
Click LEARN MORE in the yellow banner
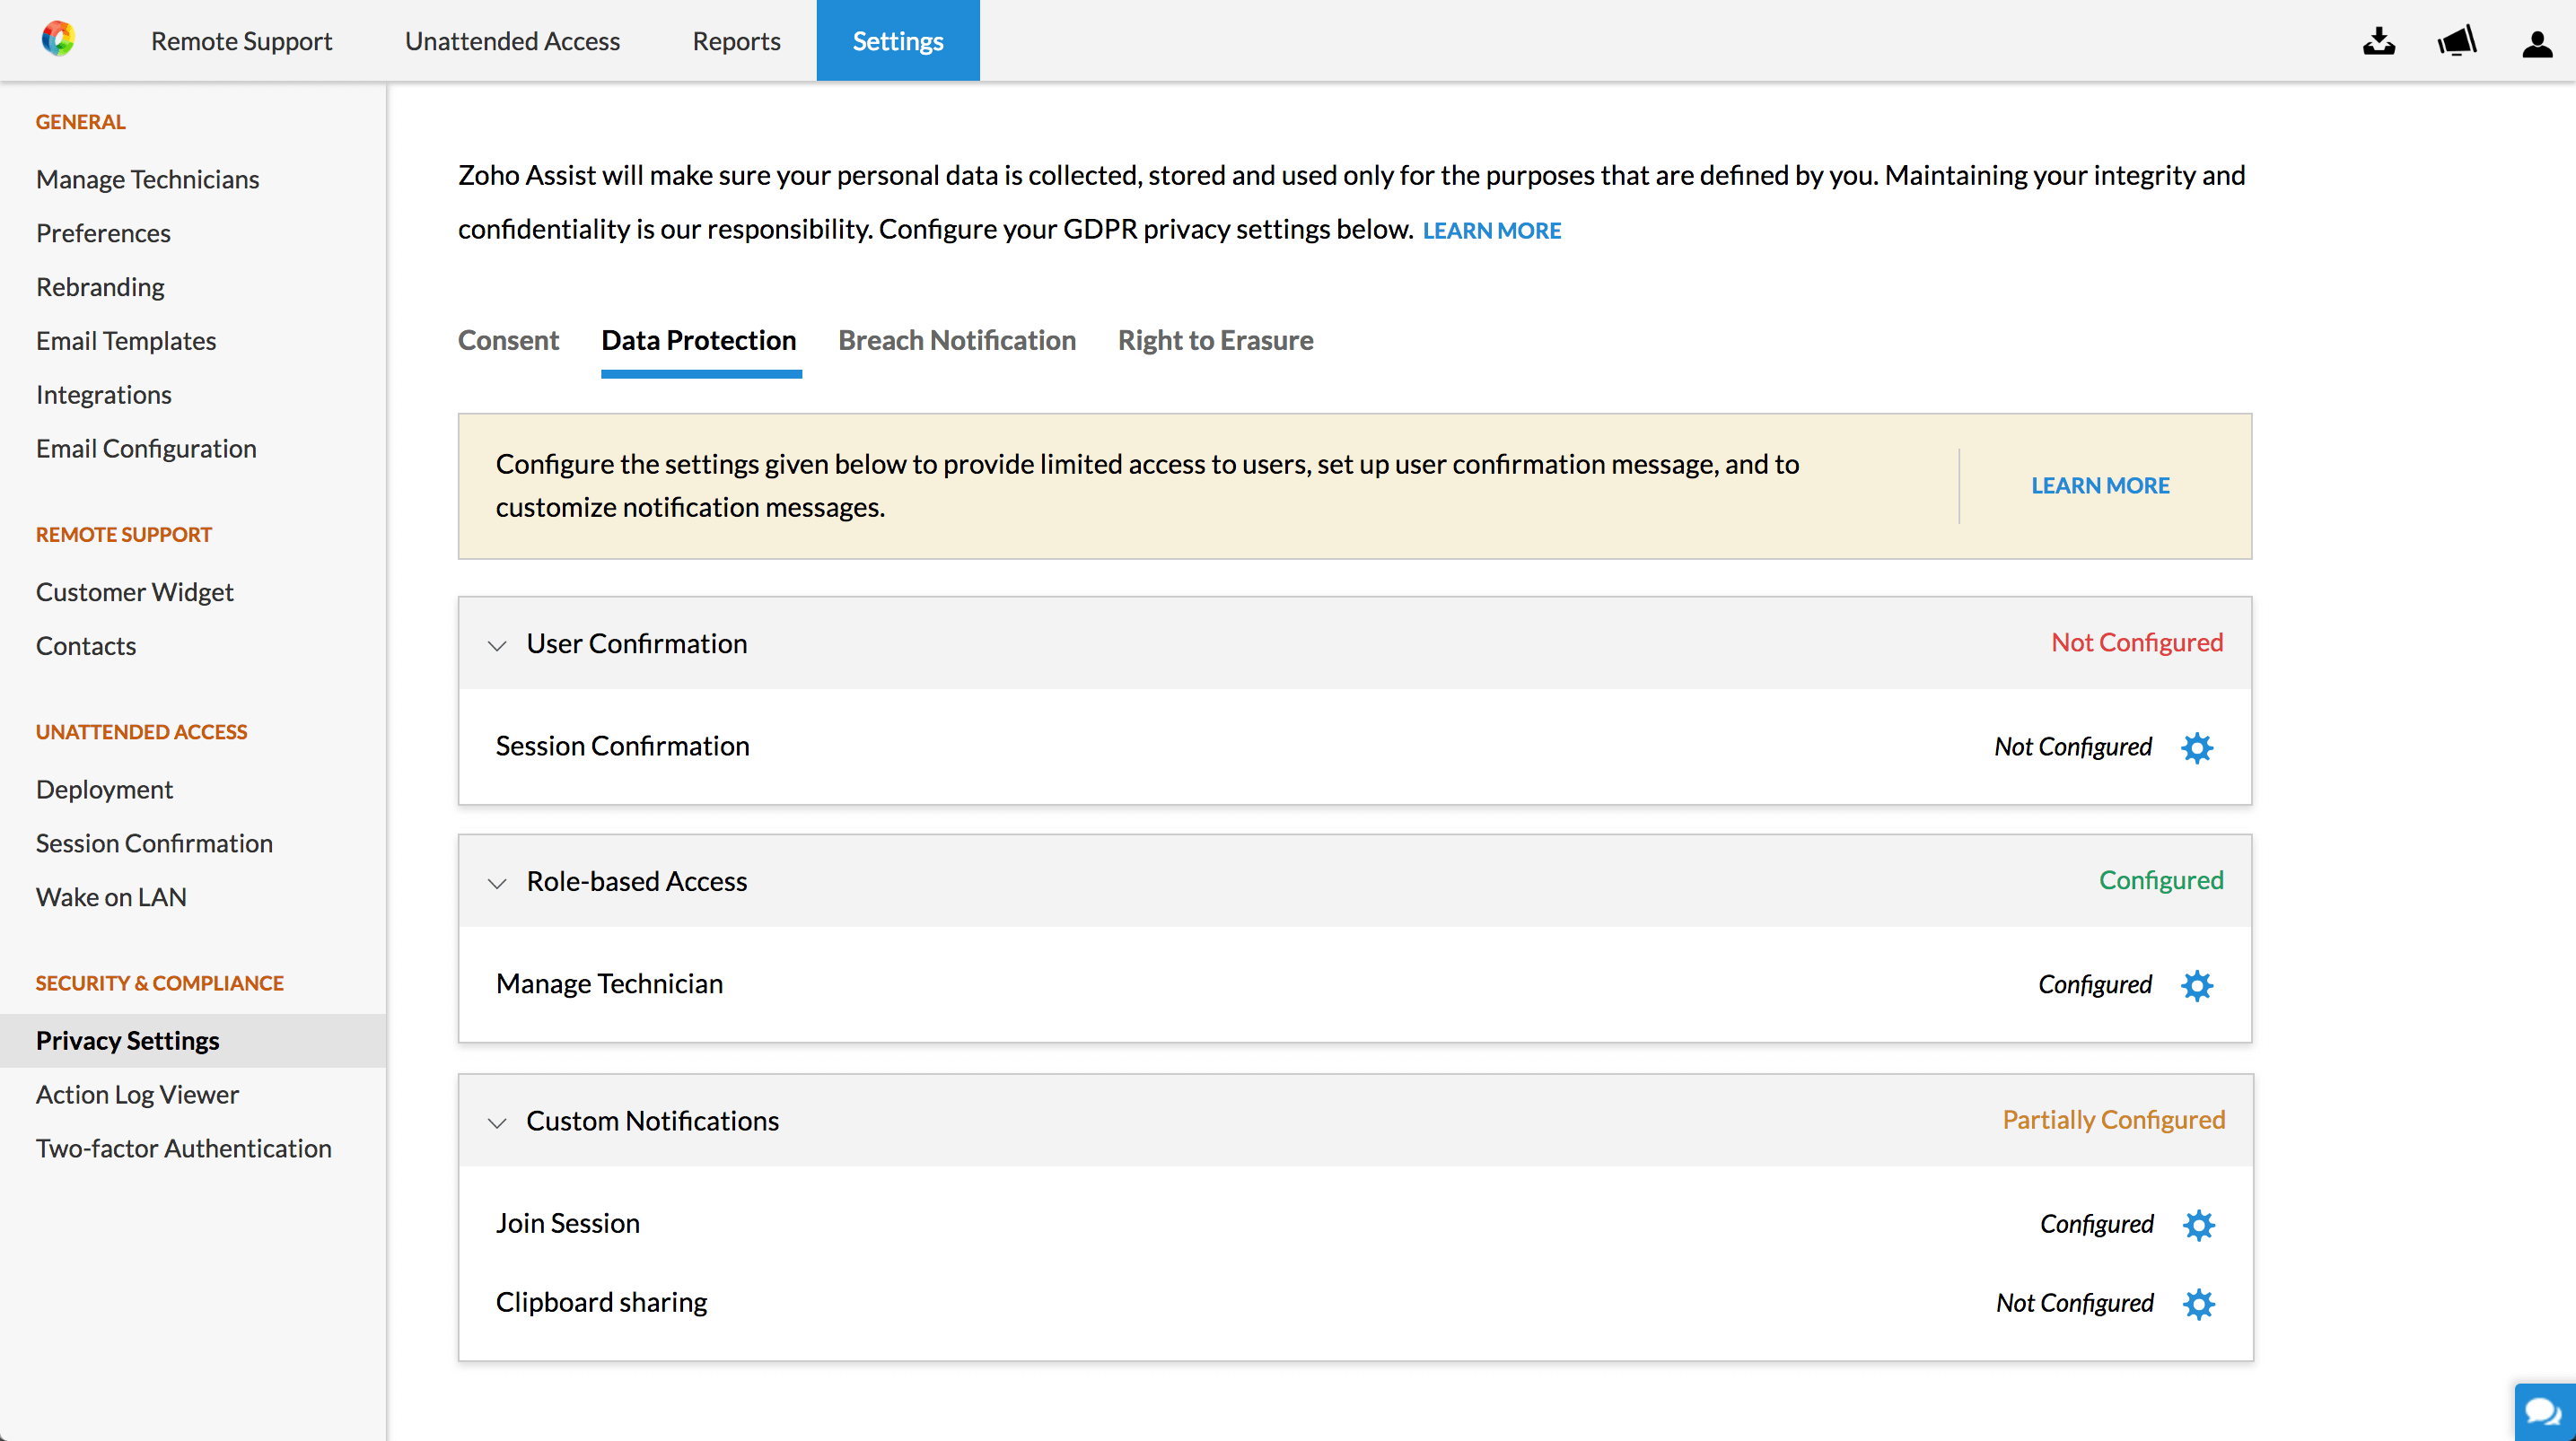click(x=2099, y=486)
